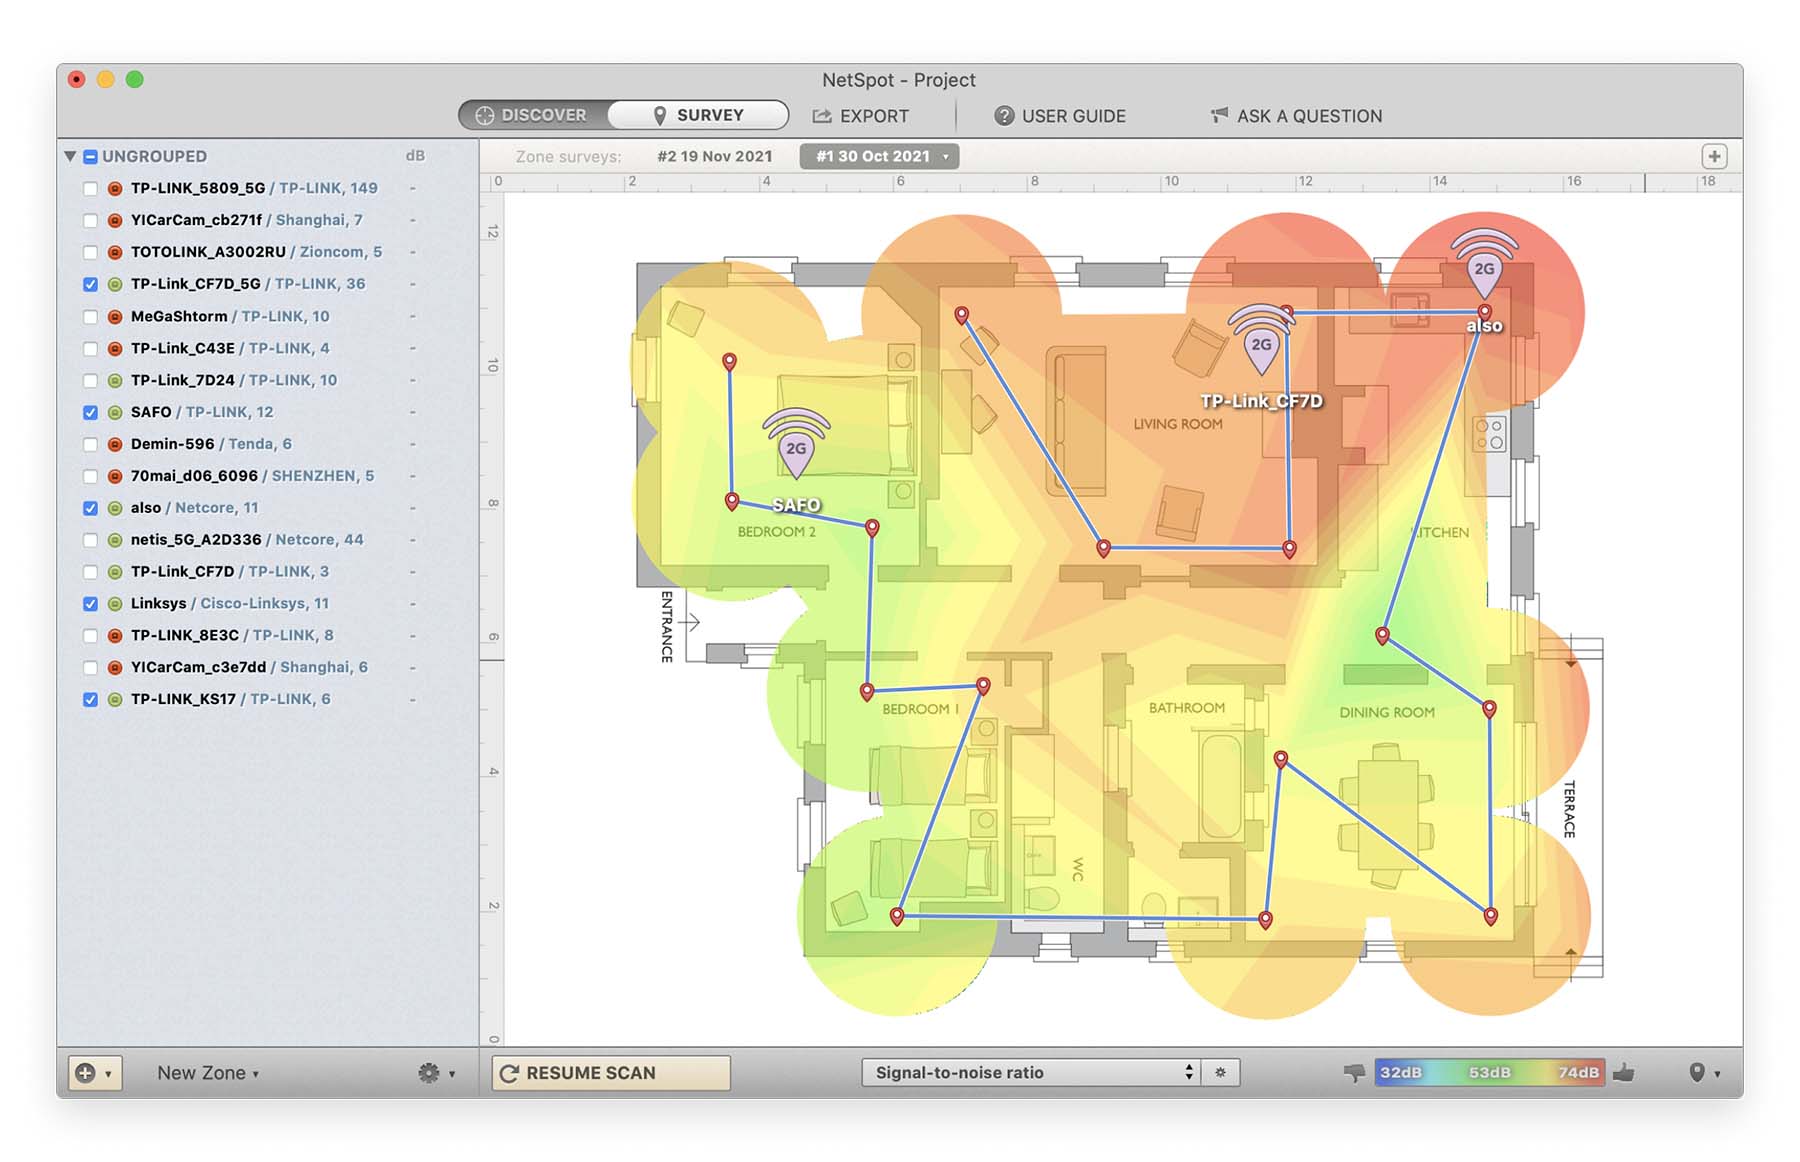Click the 74dB high end of signal scale
Screen dimensions: 1800x1162
[1578, 1072]
